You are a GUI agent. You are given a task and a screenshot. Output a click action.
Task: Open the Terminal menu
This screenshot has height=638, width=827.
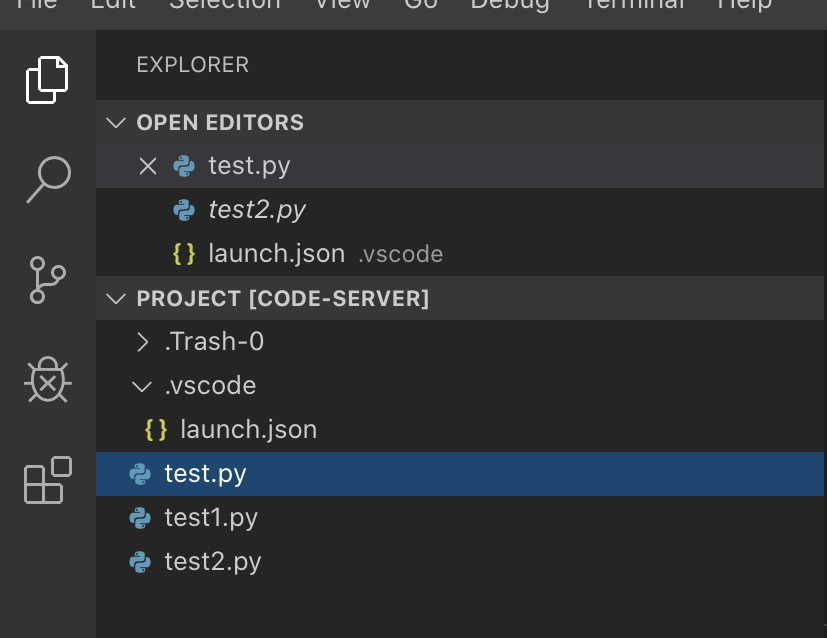pos(634,4)
